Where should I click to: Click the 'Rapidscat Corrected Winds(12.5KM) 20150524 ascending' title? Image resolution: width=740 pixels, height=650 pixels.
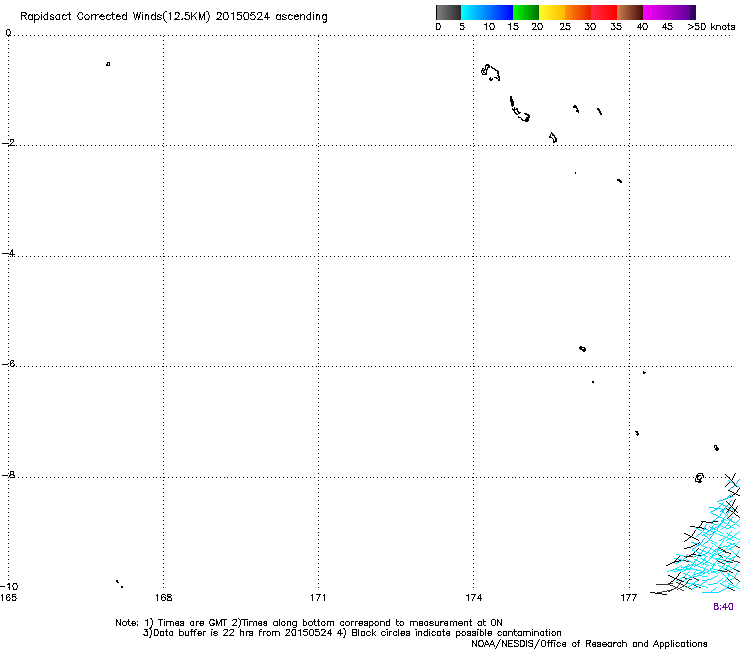pos(174,17)
